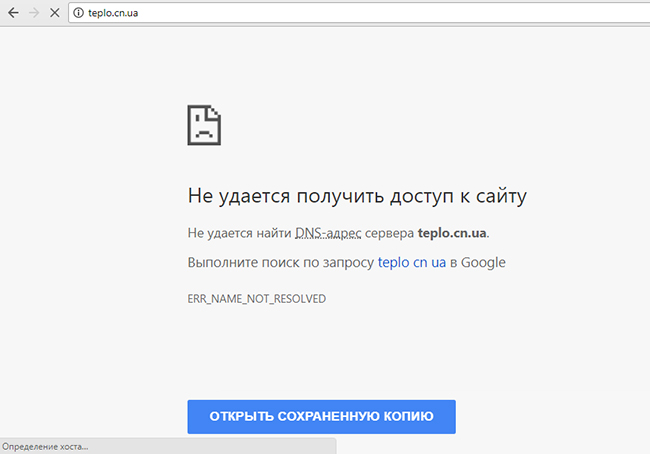
Task: Click the grayed-out forward arrow
Action: click(34, 13)
